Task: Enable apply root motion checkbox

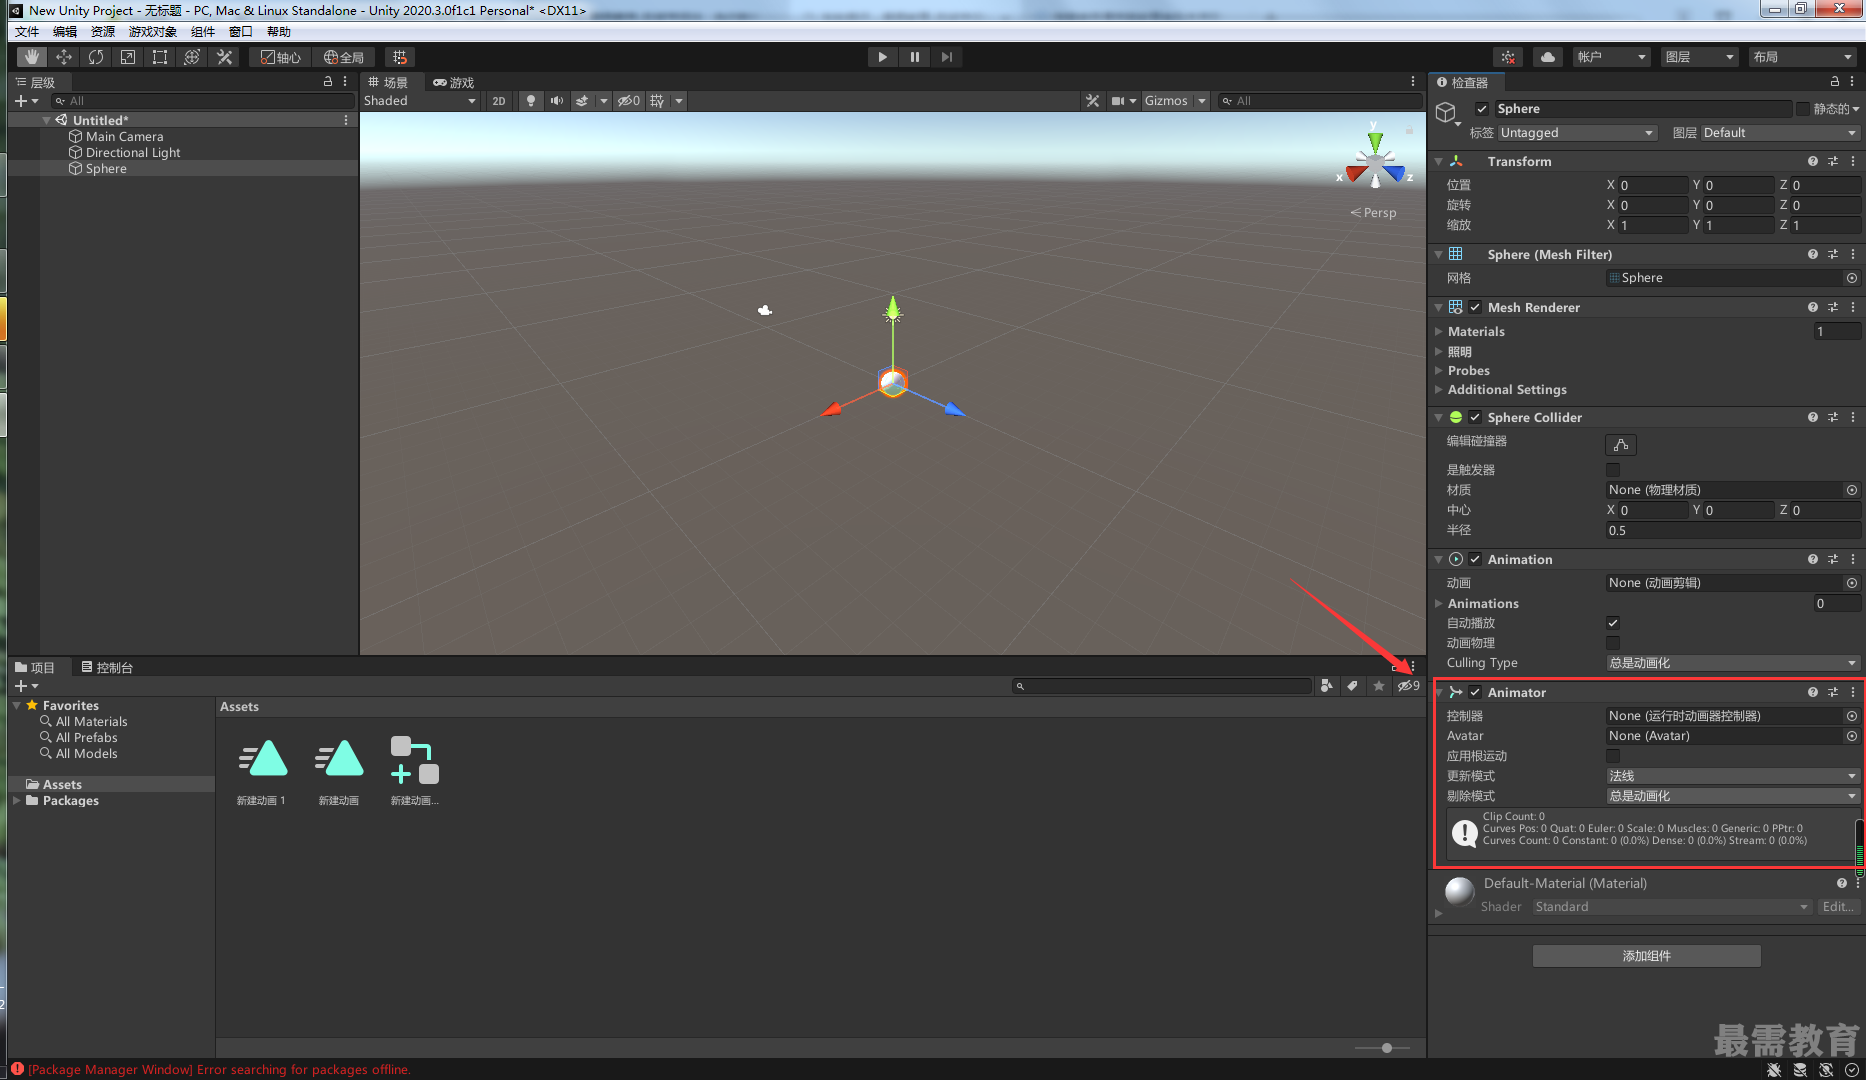Action: (1613, 756)
